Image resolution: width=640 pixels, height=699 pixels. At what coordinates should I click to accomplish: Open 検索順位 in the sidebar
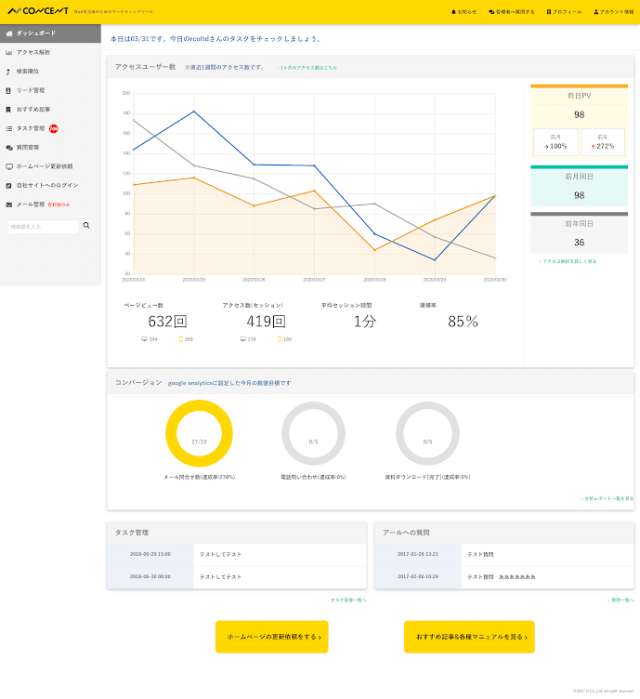point(50,71)
